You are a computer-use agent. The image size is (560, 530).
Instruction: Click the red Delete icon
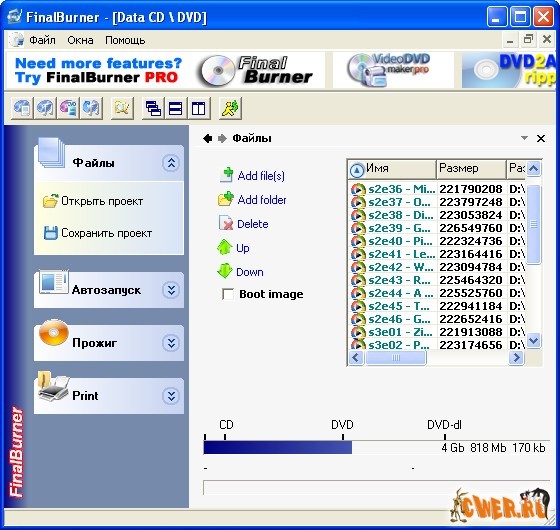pyautogui.click(x=226, y=223)
